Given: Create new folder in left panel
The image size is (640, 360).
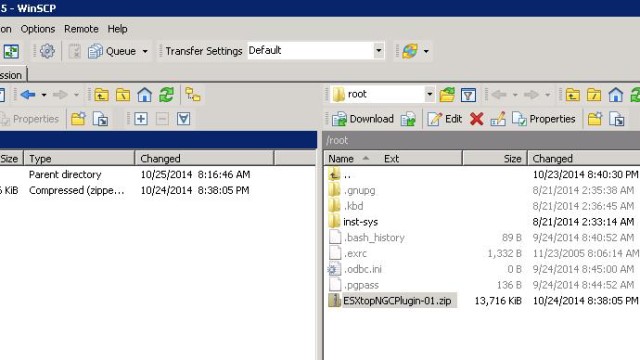Looking at the screenshot, I should pyautogui.click(x=78, y=119).
